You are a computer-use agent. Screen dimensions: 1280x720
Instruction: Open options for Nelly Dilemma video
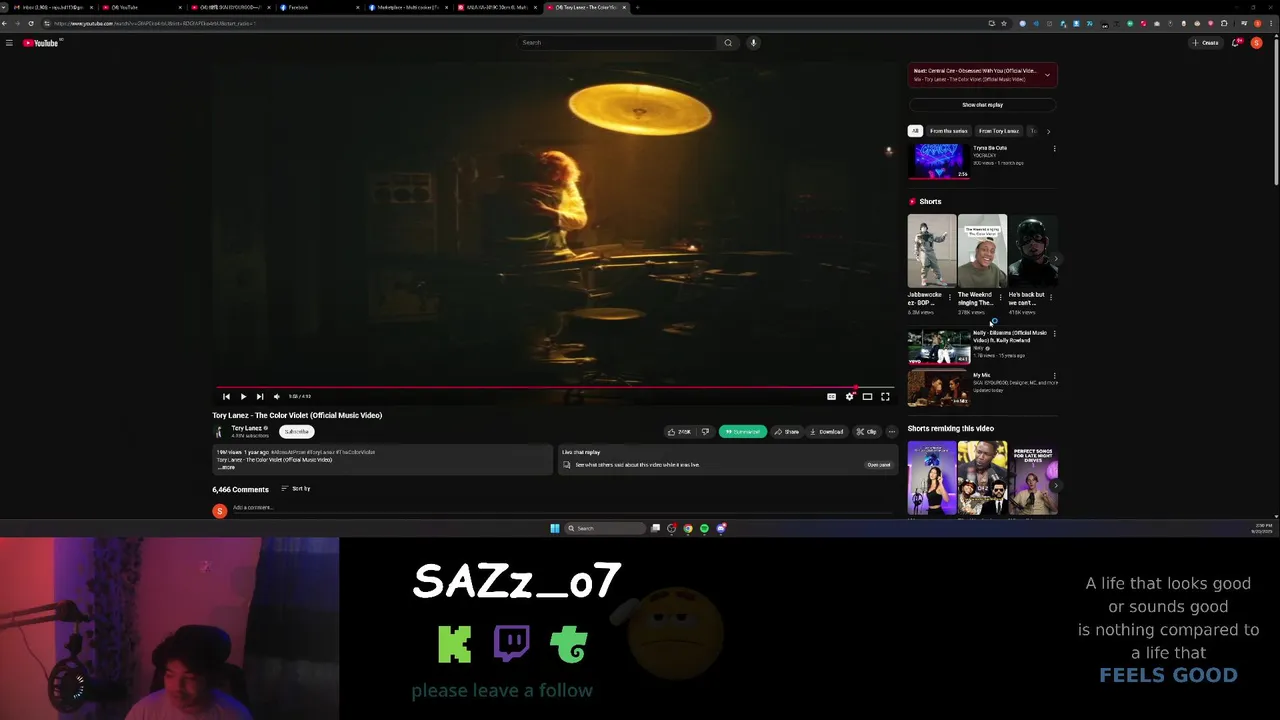point(1054,334)
